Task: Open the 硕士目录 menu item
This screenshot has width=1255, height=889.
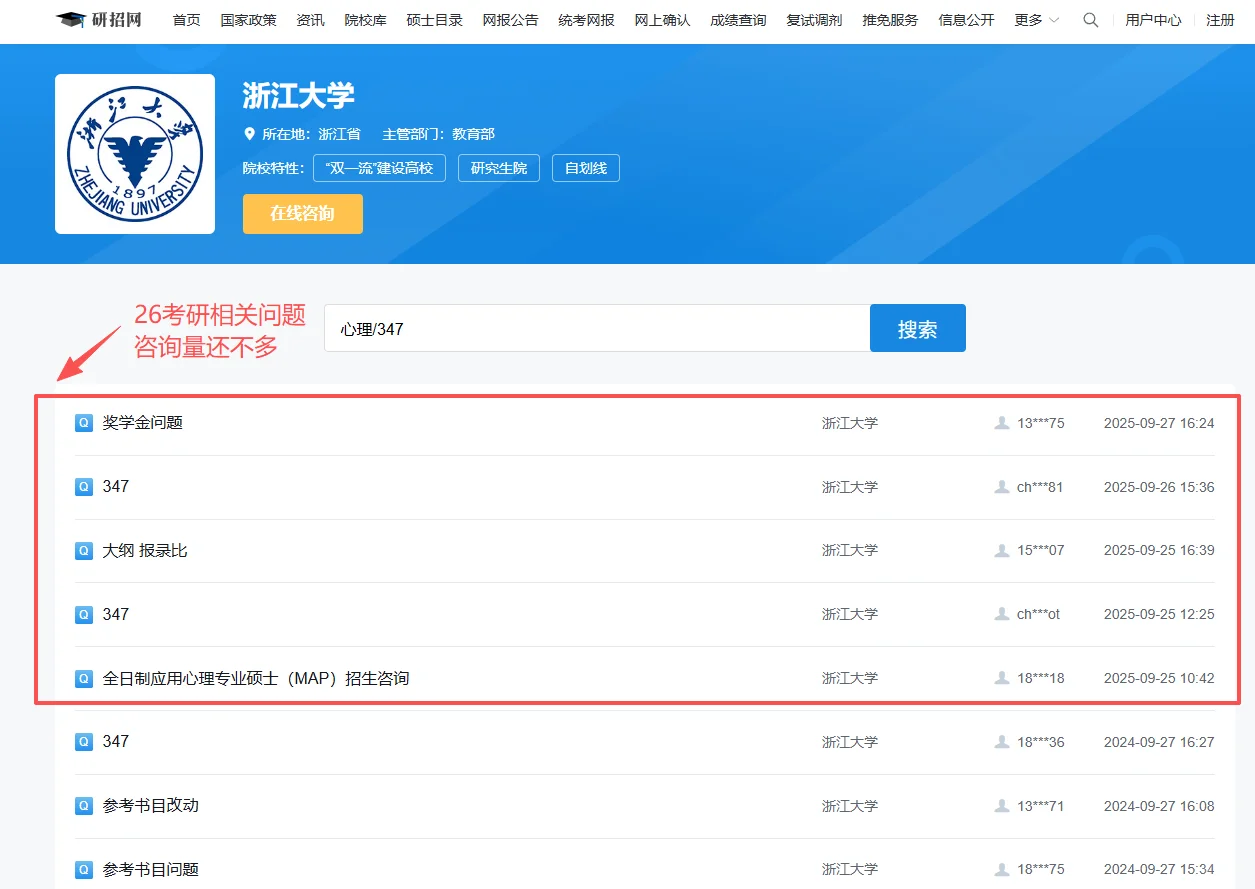Action: click(434, 19)
